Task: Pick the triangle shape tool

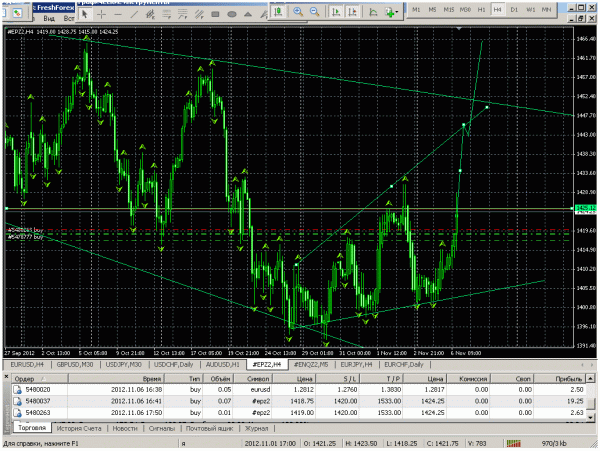Action: coord(248,15)
